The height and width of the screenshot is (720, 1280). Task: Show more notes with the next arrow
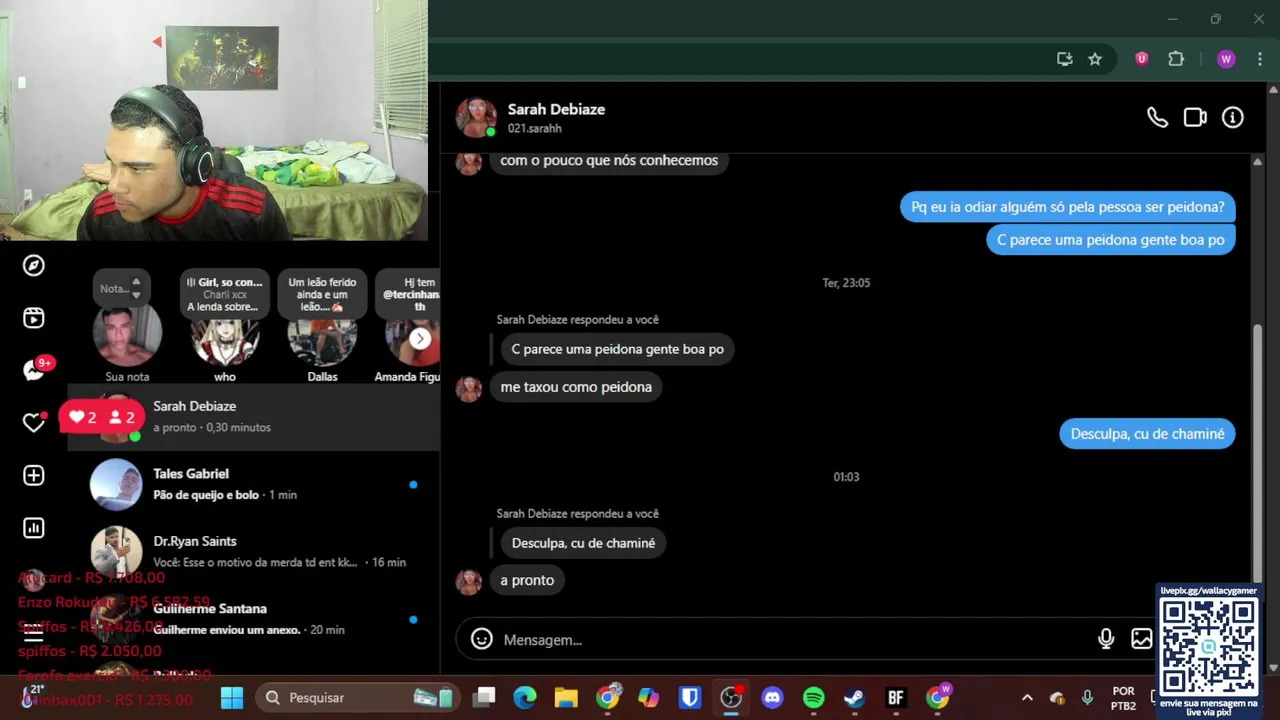click(x=420, y=339)
